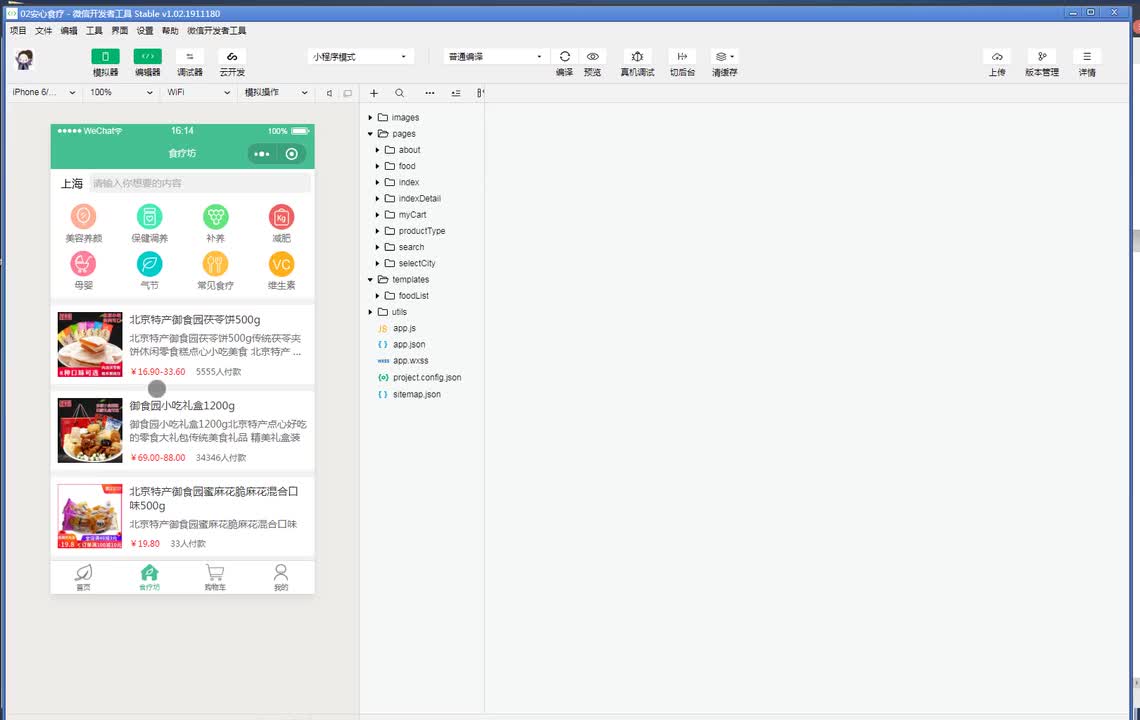Click the collapse-all tree icon
Viewport: 1140px width, 720px height.
[x=456, y=93]
